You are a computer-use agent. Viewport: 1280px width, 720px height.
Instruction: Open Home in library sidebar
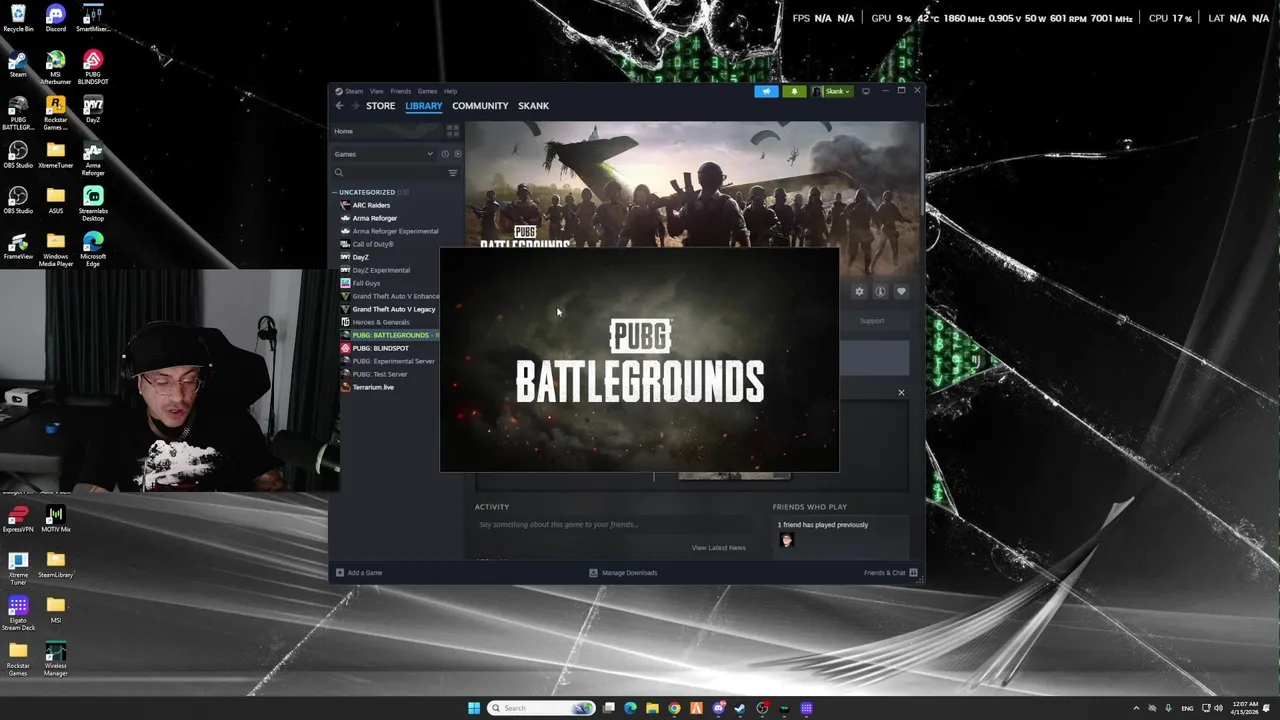387,131
